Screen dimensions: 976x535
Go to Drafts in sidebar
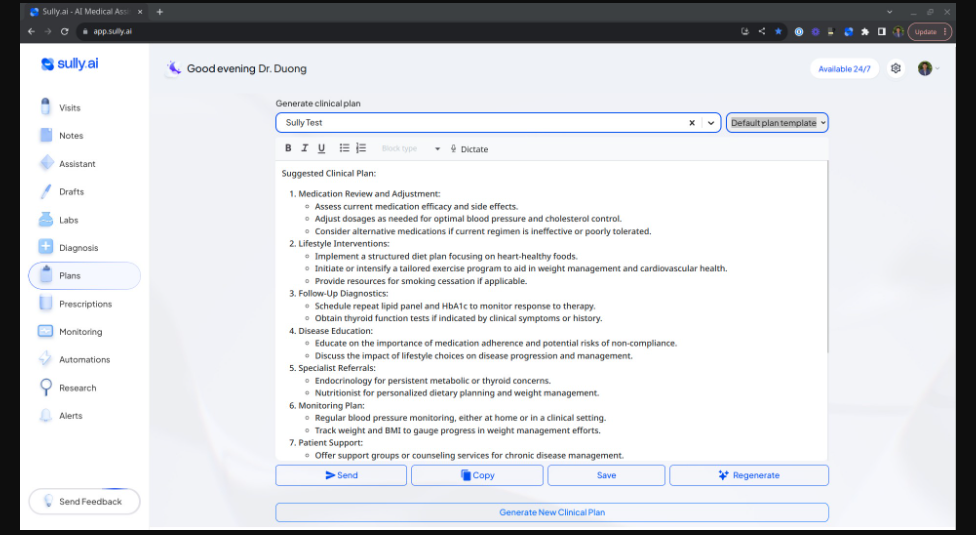click(x=71, y=192)
